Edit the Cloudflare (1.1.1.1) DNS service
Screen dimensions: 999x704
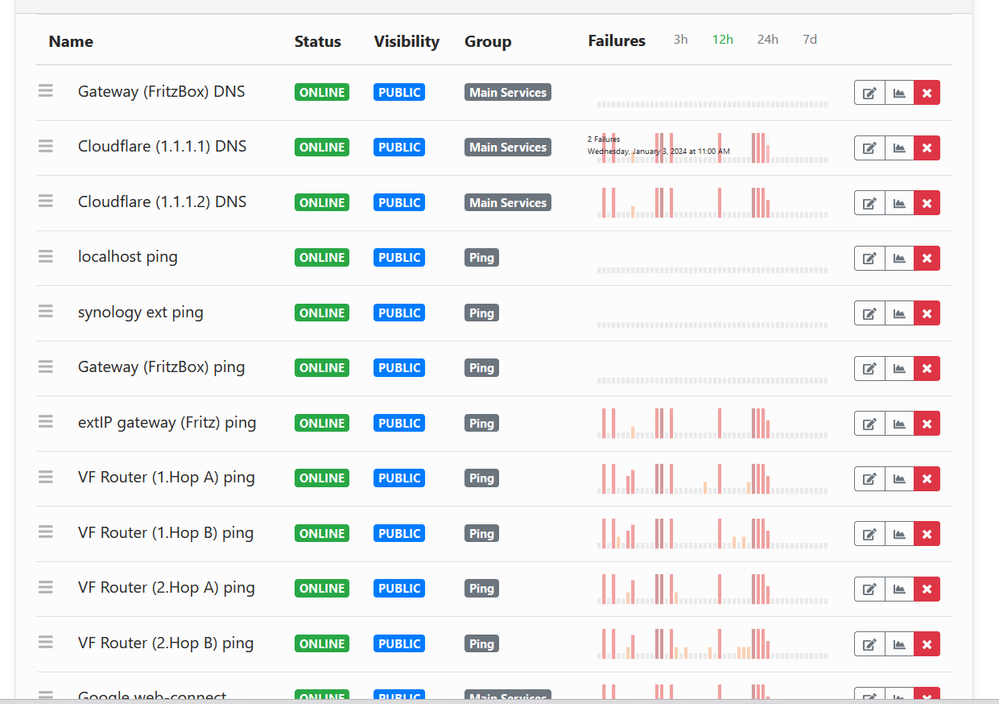(869, 148)
